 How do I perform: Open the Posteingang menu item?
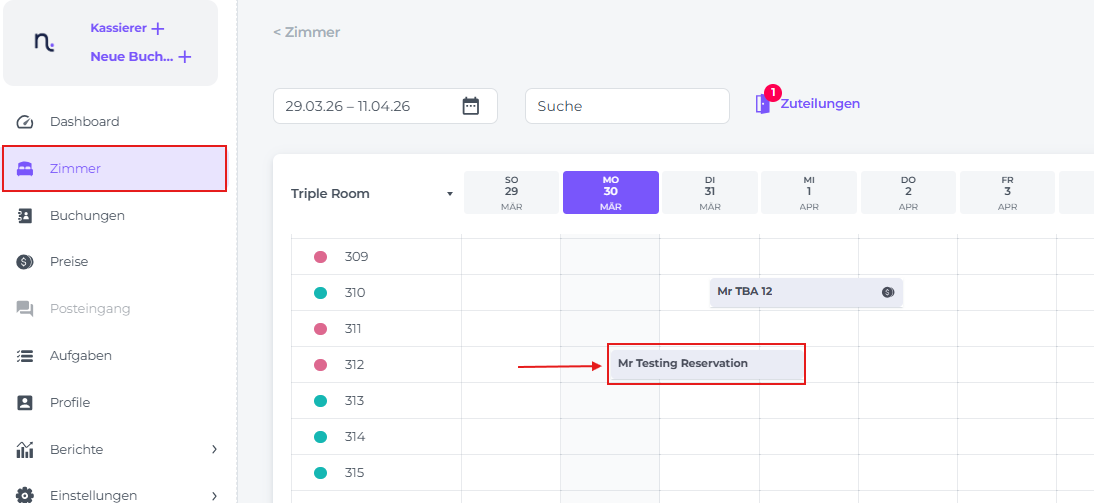tap(90, 309)
